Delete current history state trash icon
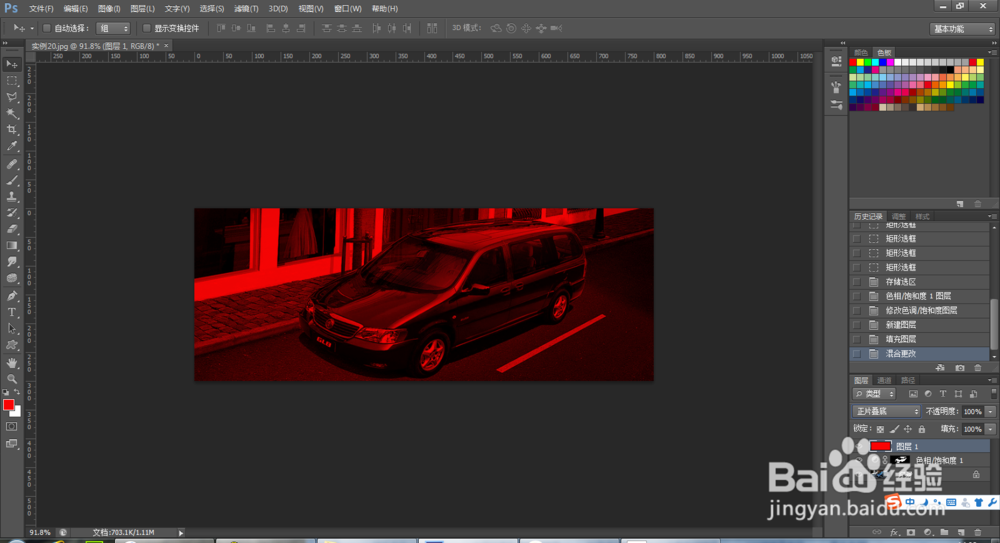Screen dimensions: 1000x543 pyautogui.click(x=978, y=368)
